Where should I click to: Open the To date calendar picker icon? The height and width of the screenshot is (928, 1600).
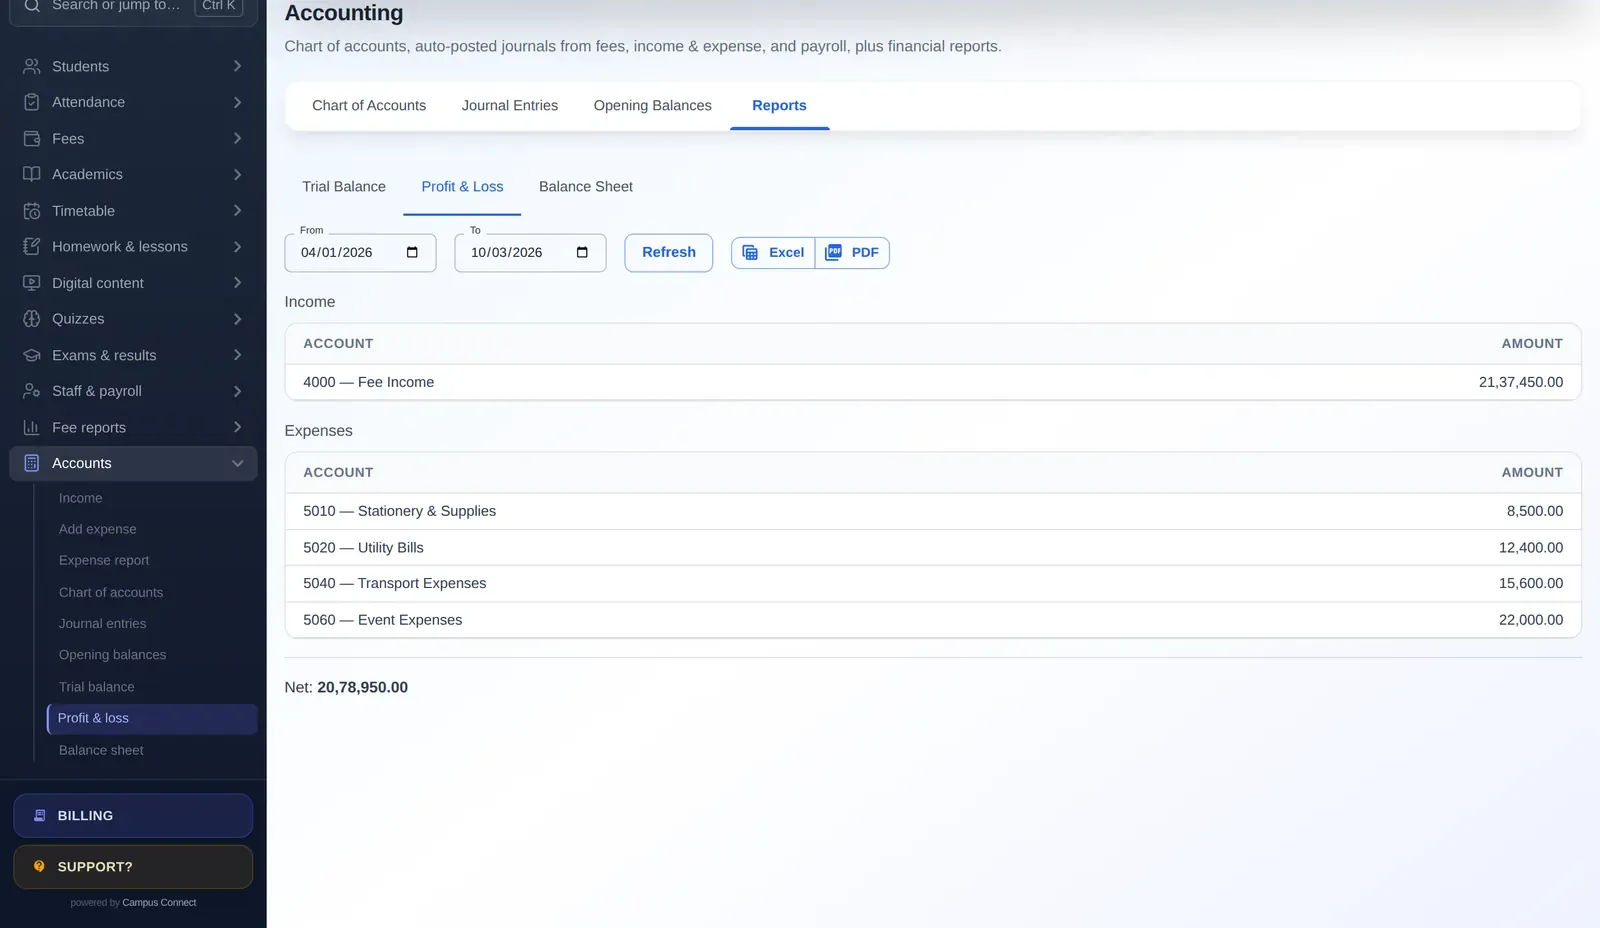point(582,252)
